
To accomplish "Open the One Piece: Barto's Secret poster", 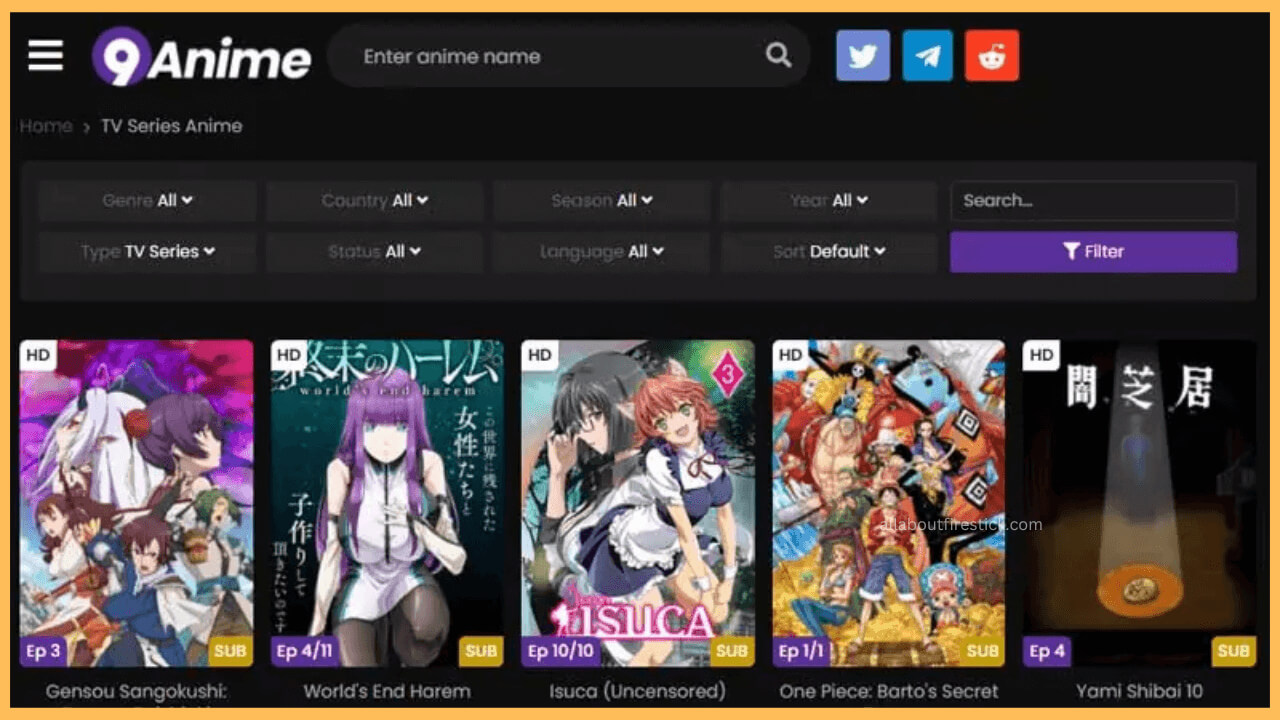I will [x=888, y=503].
